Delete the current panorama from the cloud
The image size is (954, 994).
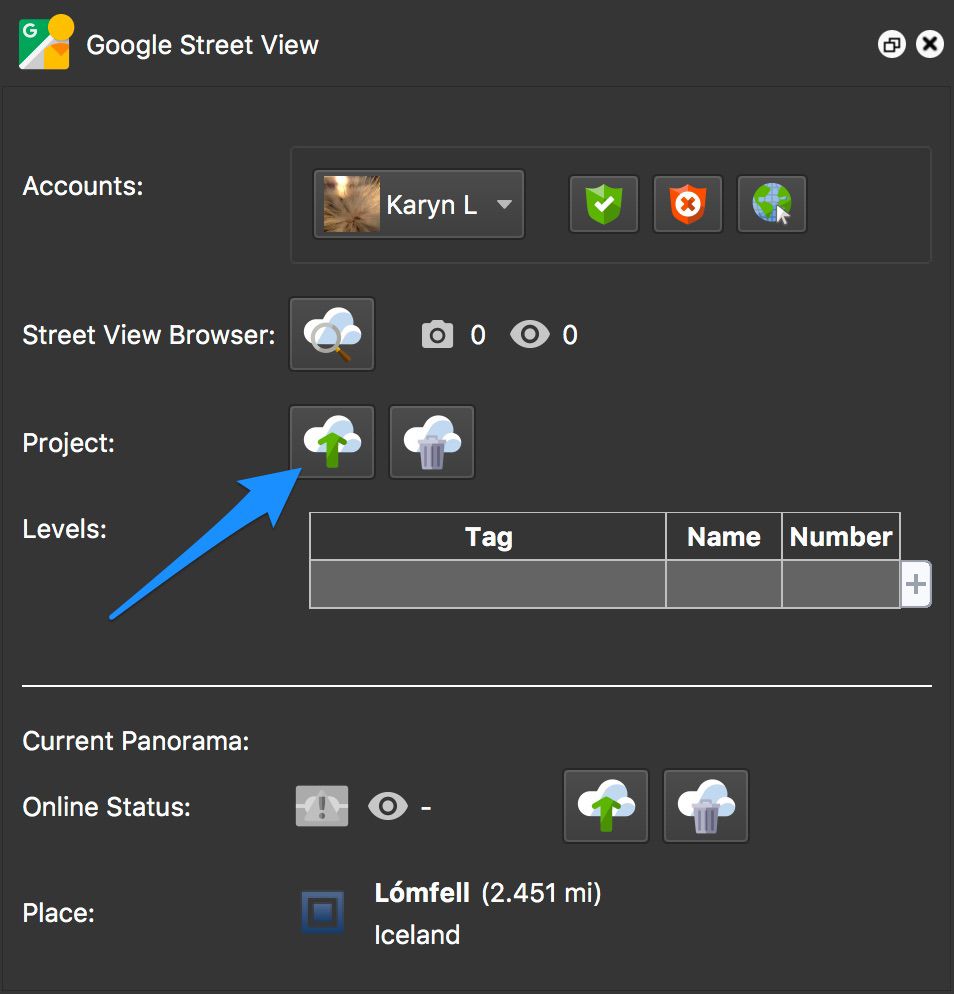tap(705, 805)
